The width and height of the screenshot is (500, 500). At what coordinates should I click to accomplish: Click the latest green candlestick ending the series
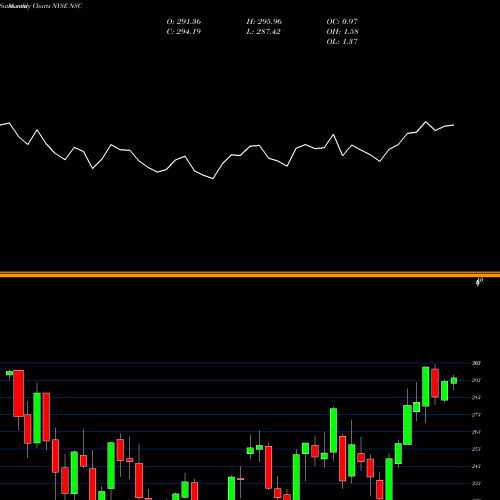[x=454, y=381]
